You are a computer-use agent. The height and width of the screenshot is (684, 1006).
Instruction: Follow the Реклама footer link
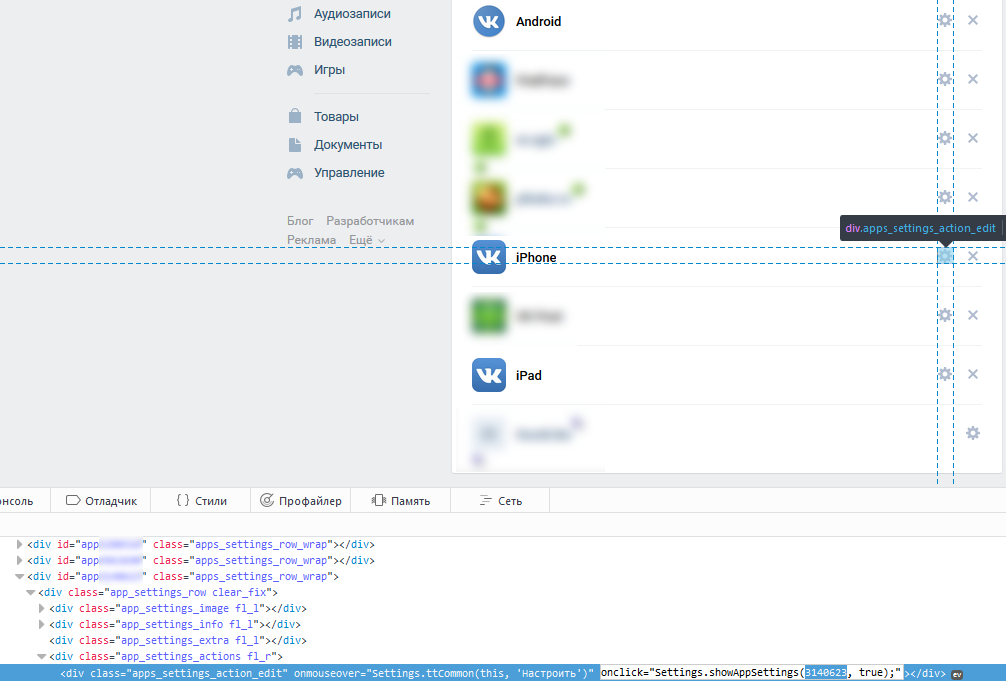click(311, 240)
